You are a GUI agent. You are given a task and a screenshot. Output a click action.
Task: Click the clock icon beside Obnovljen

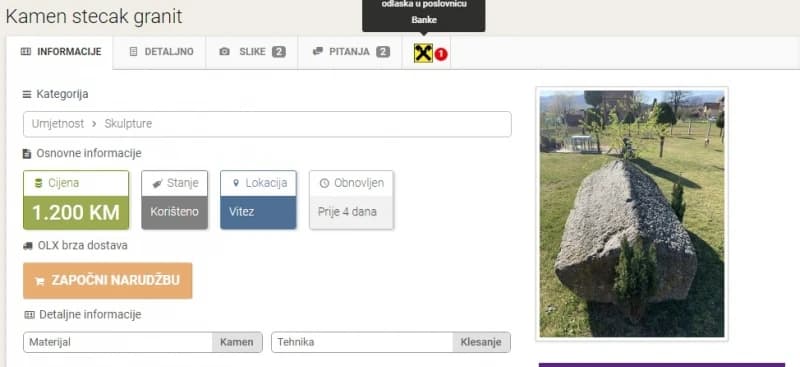click(x=324, y=183)
